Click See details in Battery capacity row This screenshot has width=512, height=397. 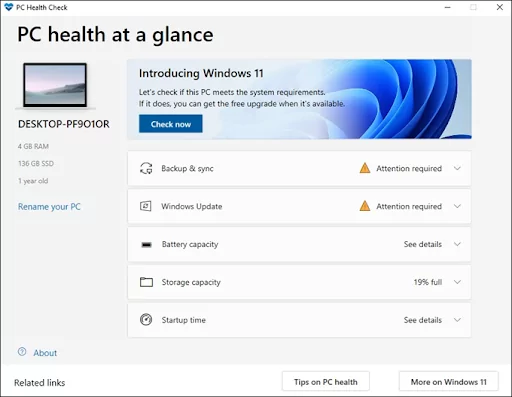pos(423,244)
